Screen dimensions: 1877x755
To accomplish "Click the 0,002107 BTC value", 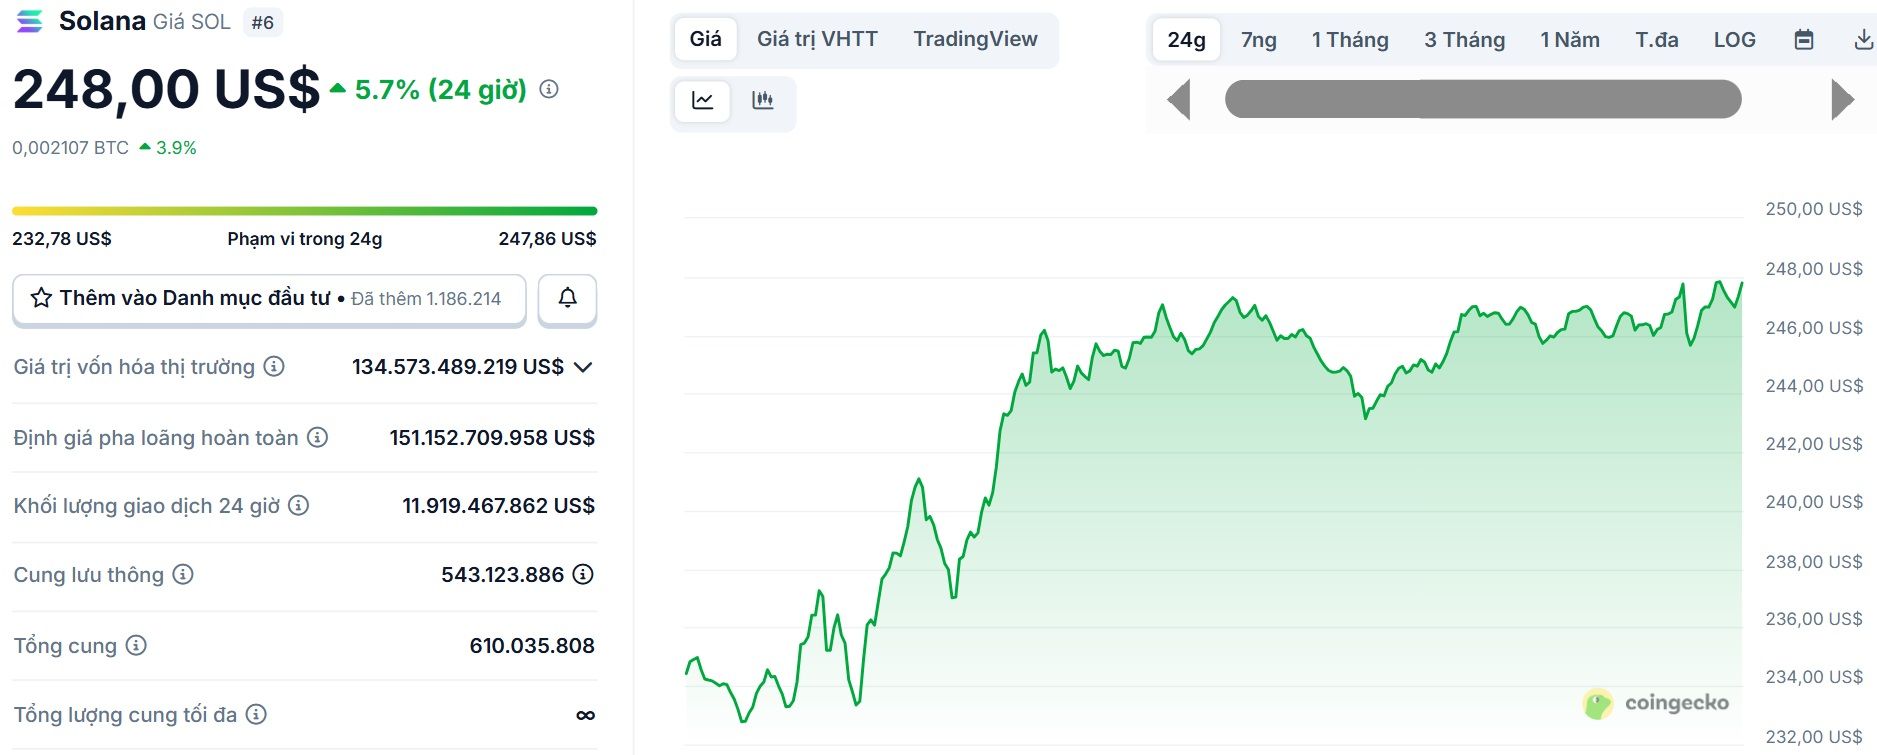I will pyautogui.click(x=70, y=148).
